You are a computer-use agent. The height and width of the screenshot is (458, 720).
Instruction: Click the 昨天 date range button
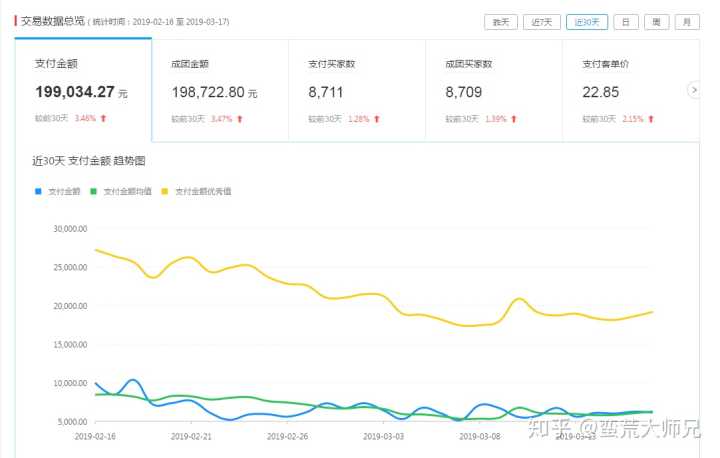click(x=500, y=21)
